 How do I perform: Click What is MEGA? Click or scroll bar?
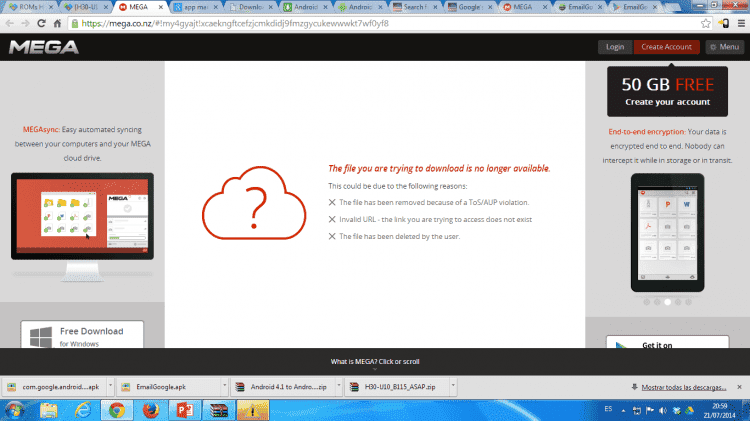(375, 362)
